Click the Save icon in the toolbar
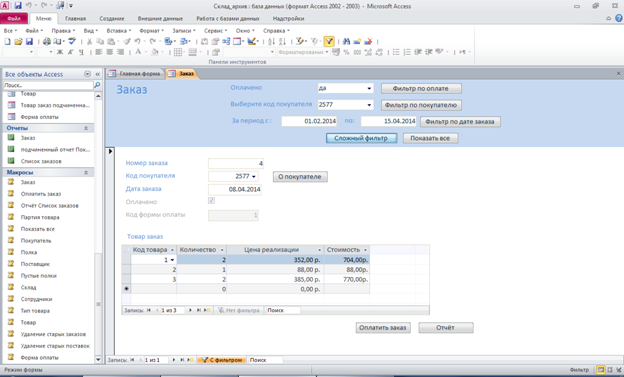Image resolution: width=624 pixels, height=377 pixels. click(x=29, y=41)
